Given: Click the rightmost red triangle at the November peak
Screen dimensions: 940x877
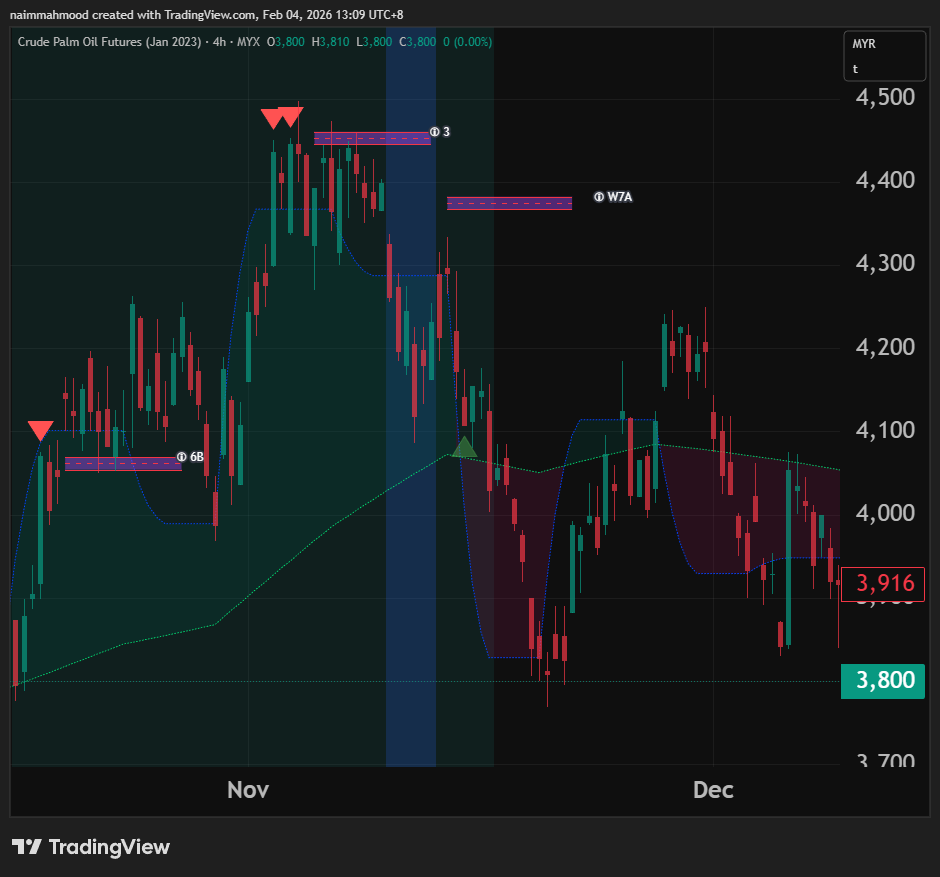Looking at the screenshot, I should [291, 117].
